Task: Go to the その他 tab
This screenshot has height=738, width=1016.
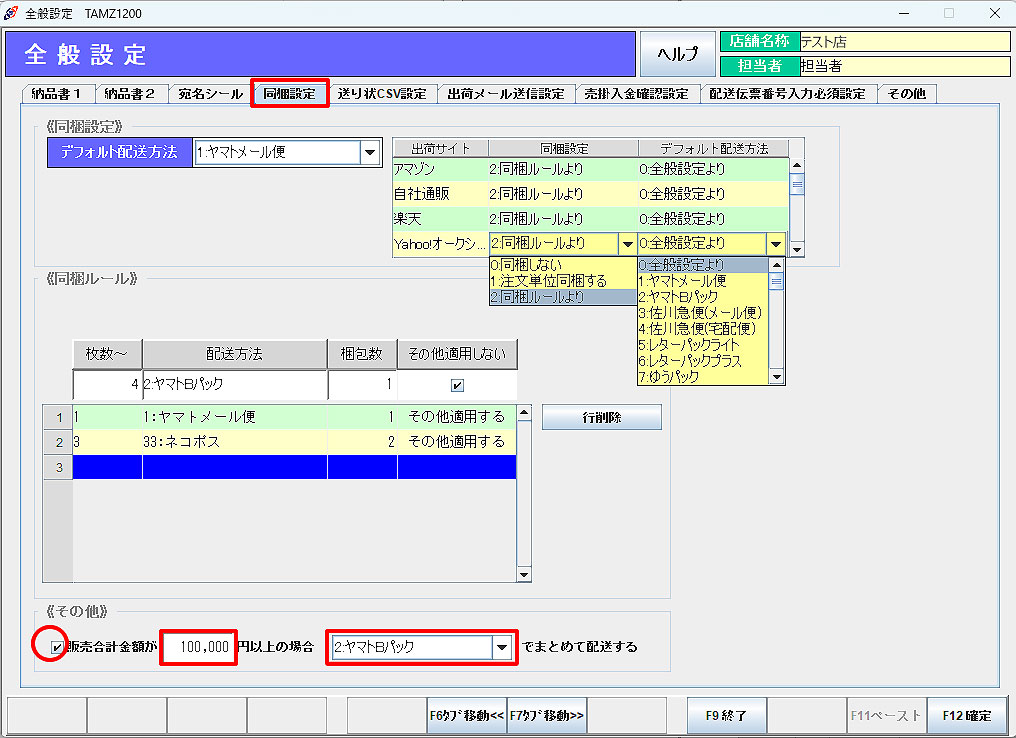Action: (907, 94)
